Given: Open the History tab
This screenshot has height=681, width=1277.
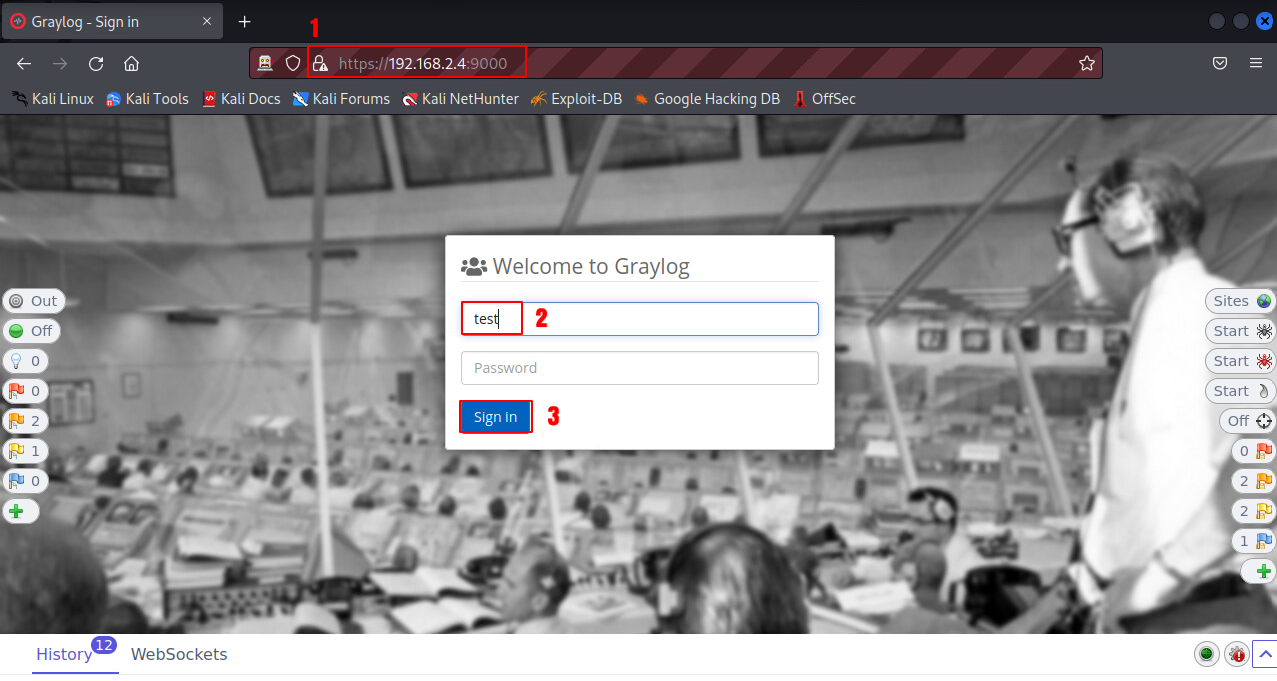Looking at the screenshot, I should [x=64, y=655].
